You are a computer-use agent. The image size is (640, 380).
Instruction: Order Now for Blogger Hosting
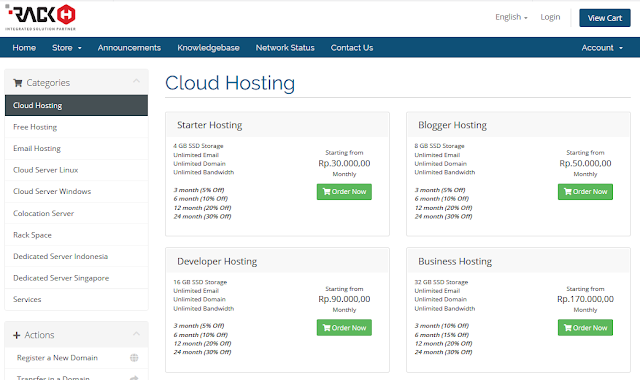click(585, 192)
